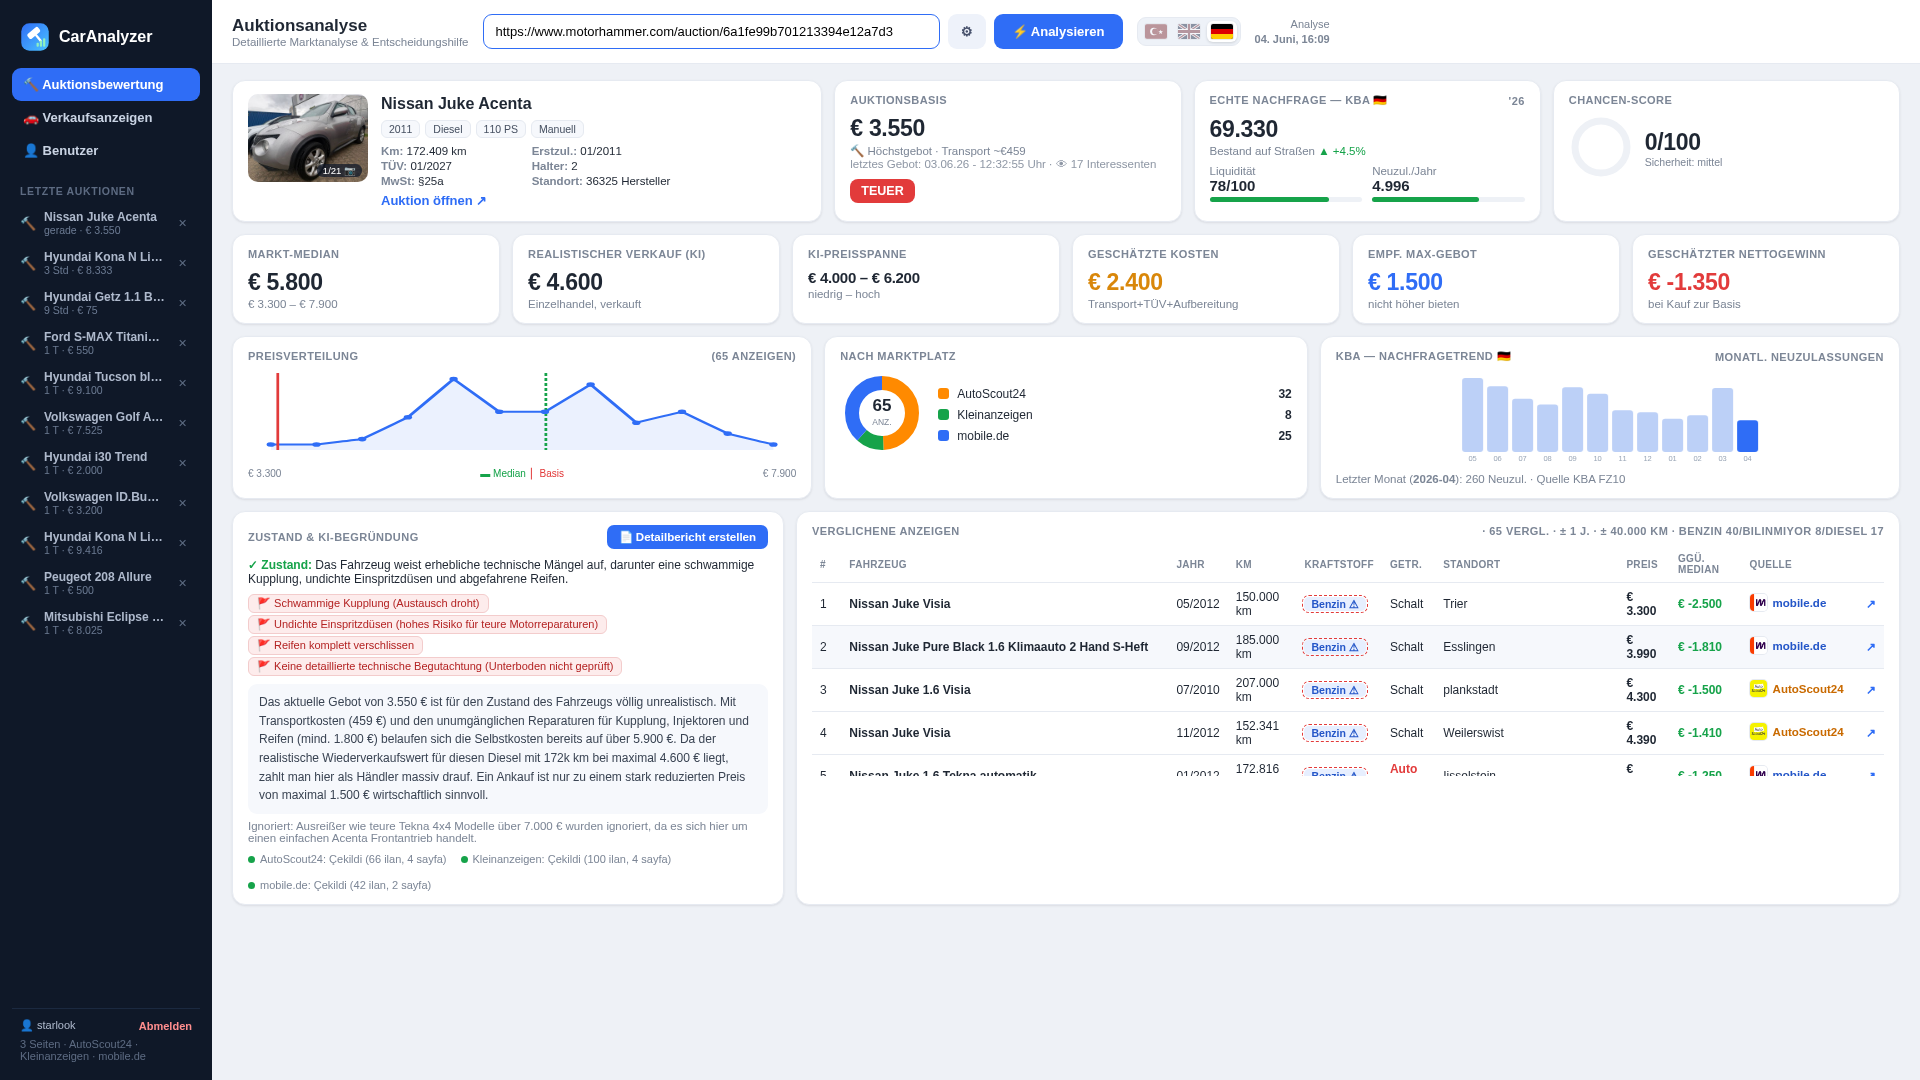Viewport: 1920px width, 1080px height.
Task: Go to Verkaufsanzeigen section
Action: [106, 118]
